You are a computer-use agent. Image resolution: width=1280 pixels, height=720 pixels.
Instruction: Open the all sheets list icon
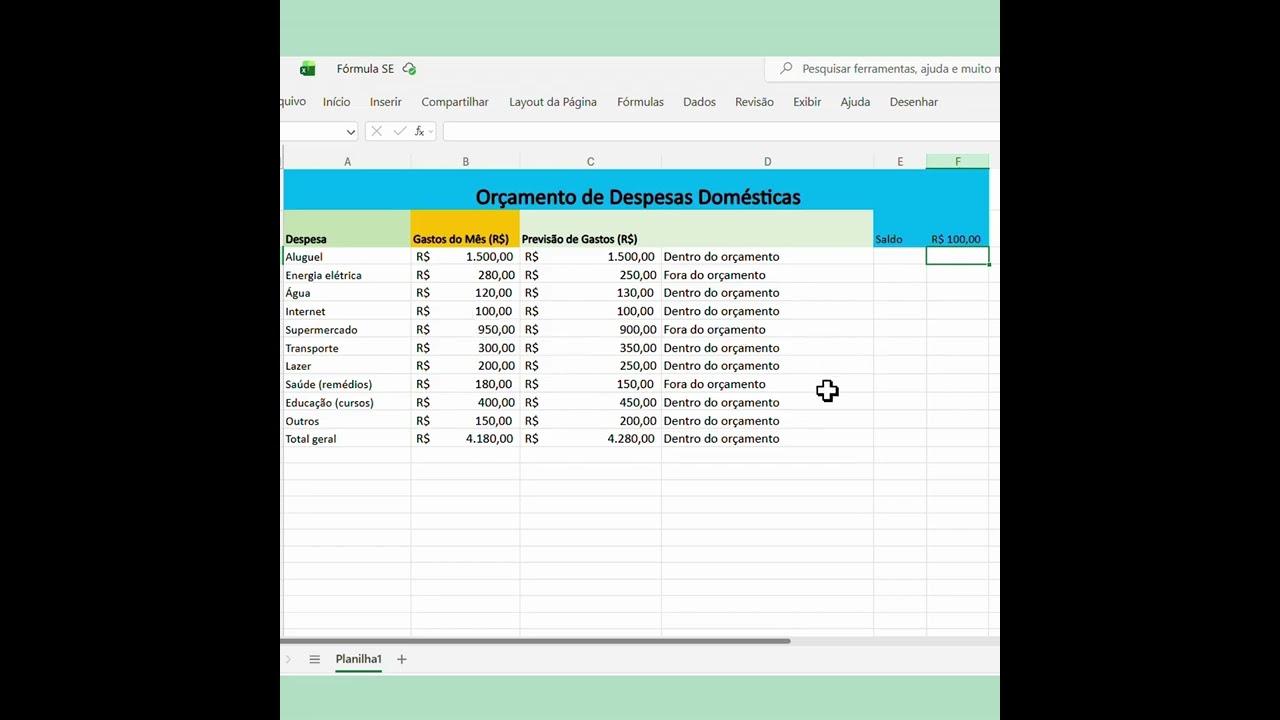[x=314, y=659]
